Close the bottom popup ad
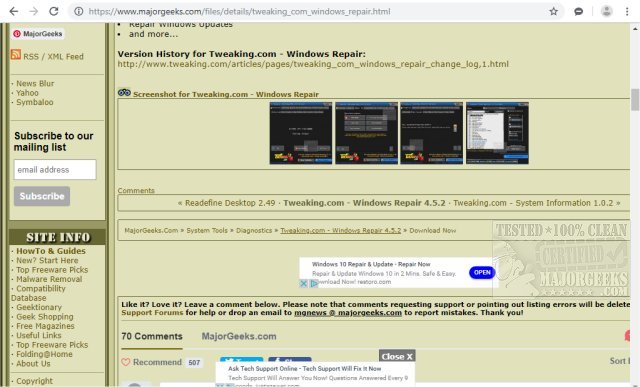 (x=397, y=356)
